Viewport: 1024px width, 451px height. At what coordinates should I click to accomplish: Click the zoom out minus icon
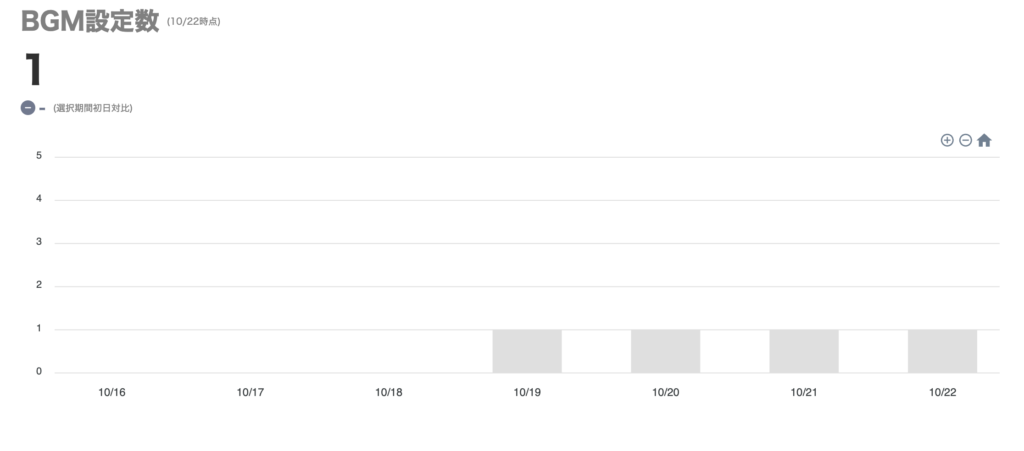[x=965, y=141]
